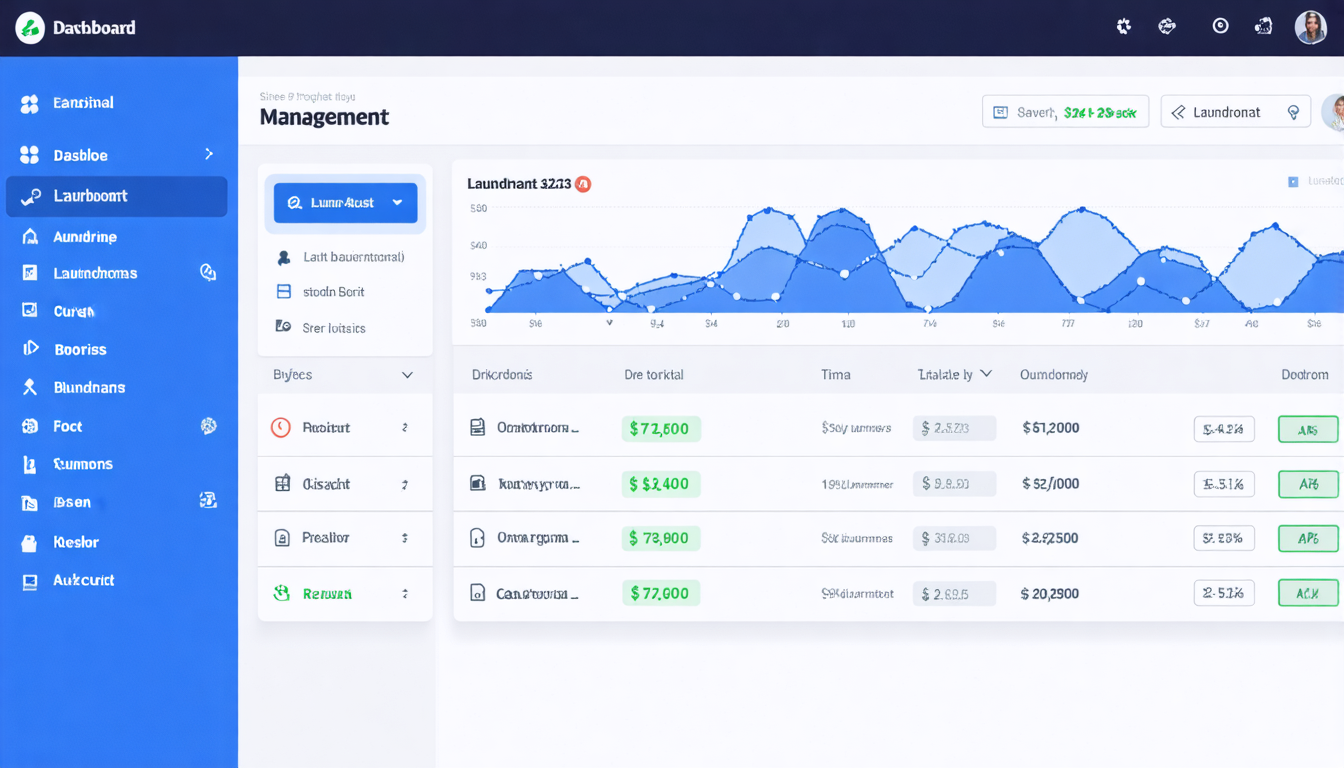The height and width of the screenshot is (768, 1344).
Task: Open the Laundronat selector in header
Action: [1236, 112]
